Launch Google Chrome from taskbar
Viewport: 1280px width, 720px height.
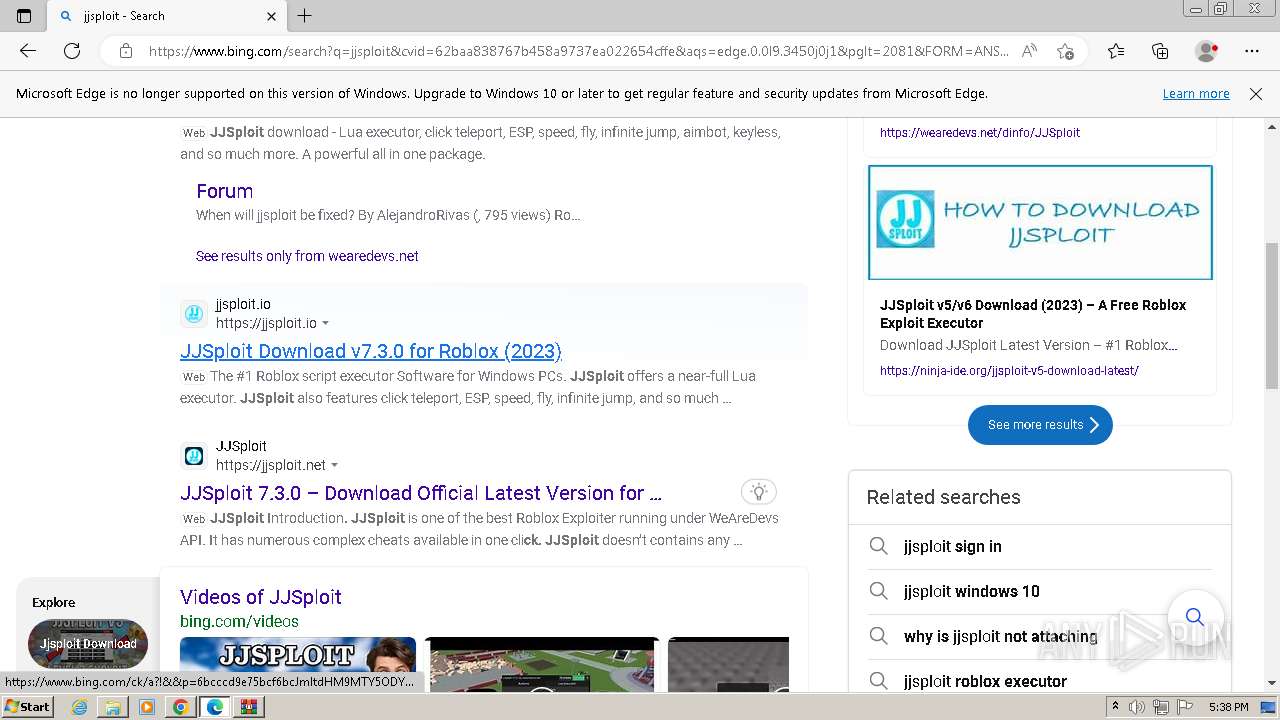coord(180,707)
